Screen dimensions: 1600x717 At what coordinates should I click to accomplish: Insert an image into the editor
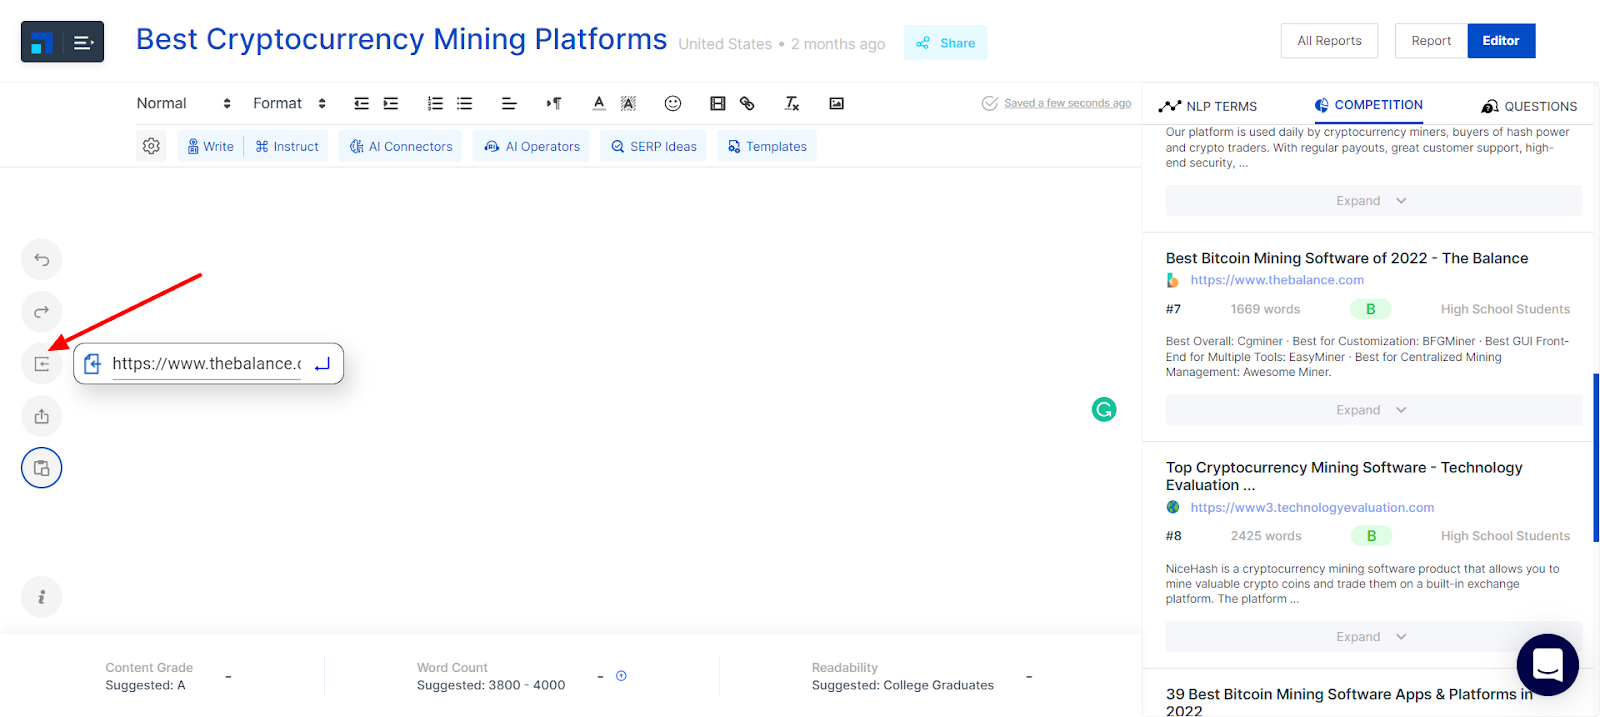(837, 103)
